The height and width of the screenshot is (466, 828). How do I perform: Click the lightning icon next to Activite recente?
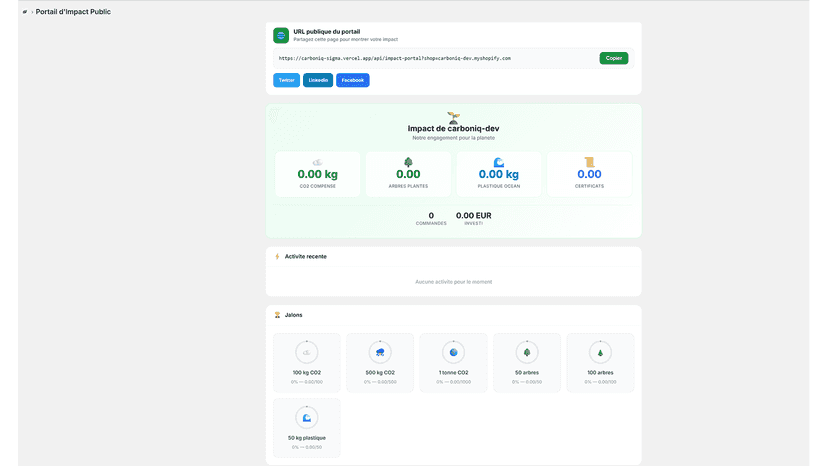pyautogui.click(x=277, y=257)
